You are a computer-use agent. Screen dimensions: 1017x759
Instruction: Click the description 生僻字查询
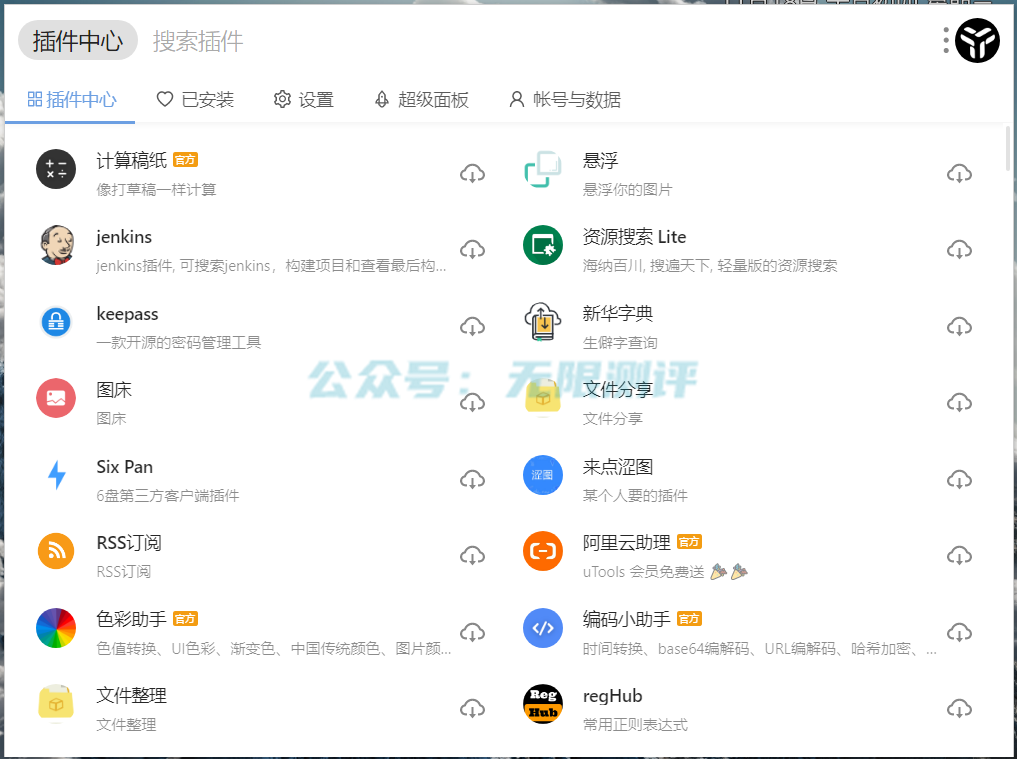619,343
